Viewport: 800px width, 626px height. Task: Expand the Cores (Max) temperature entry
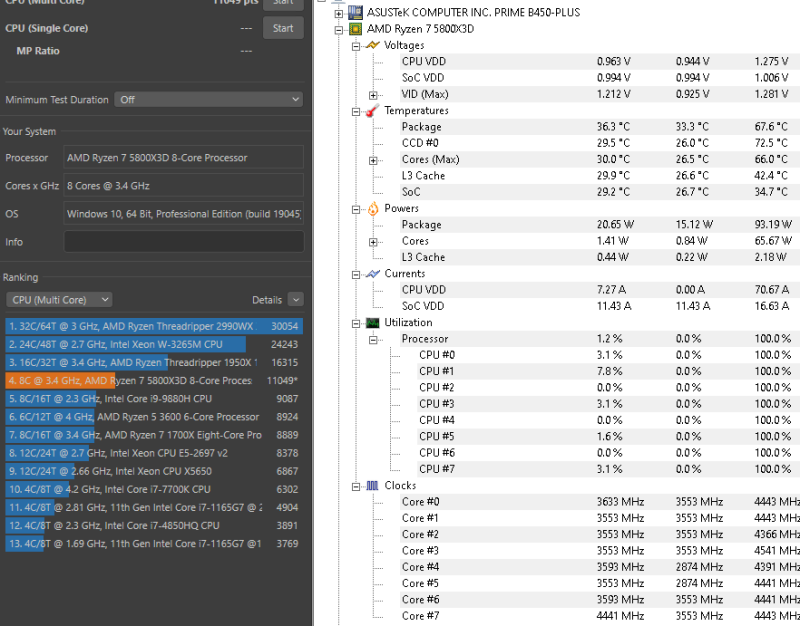(373, 161)
